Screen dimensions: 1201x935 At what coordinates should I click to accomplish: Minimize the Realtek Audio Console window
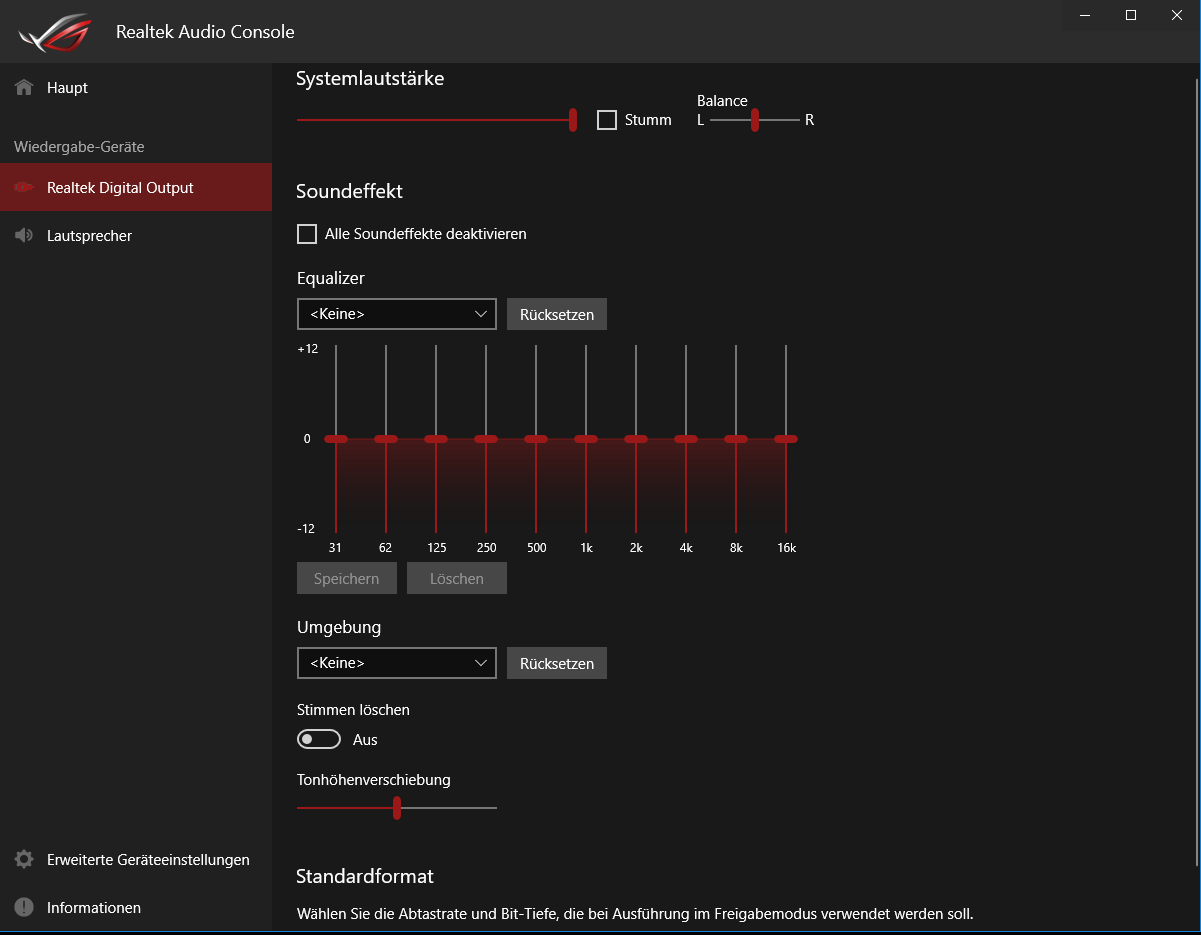(x=1085, y=15)
